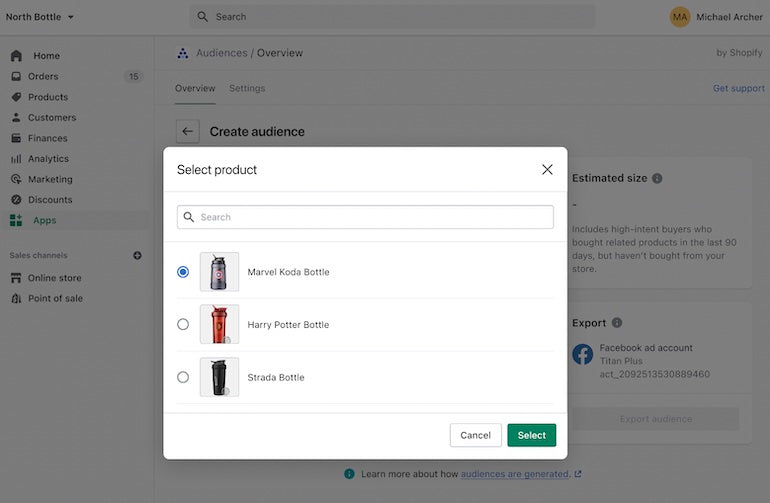Click the Estimated size info icon
This screenshot has width=770, height=503.
(x=657, y=179)
